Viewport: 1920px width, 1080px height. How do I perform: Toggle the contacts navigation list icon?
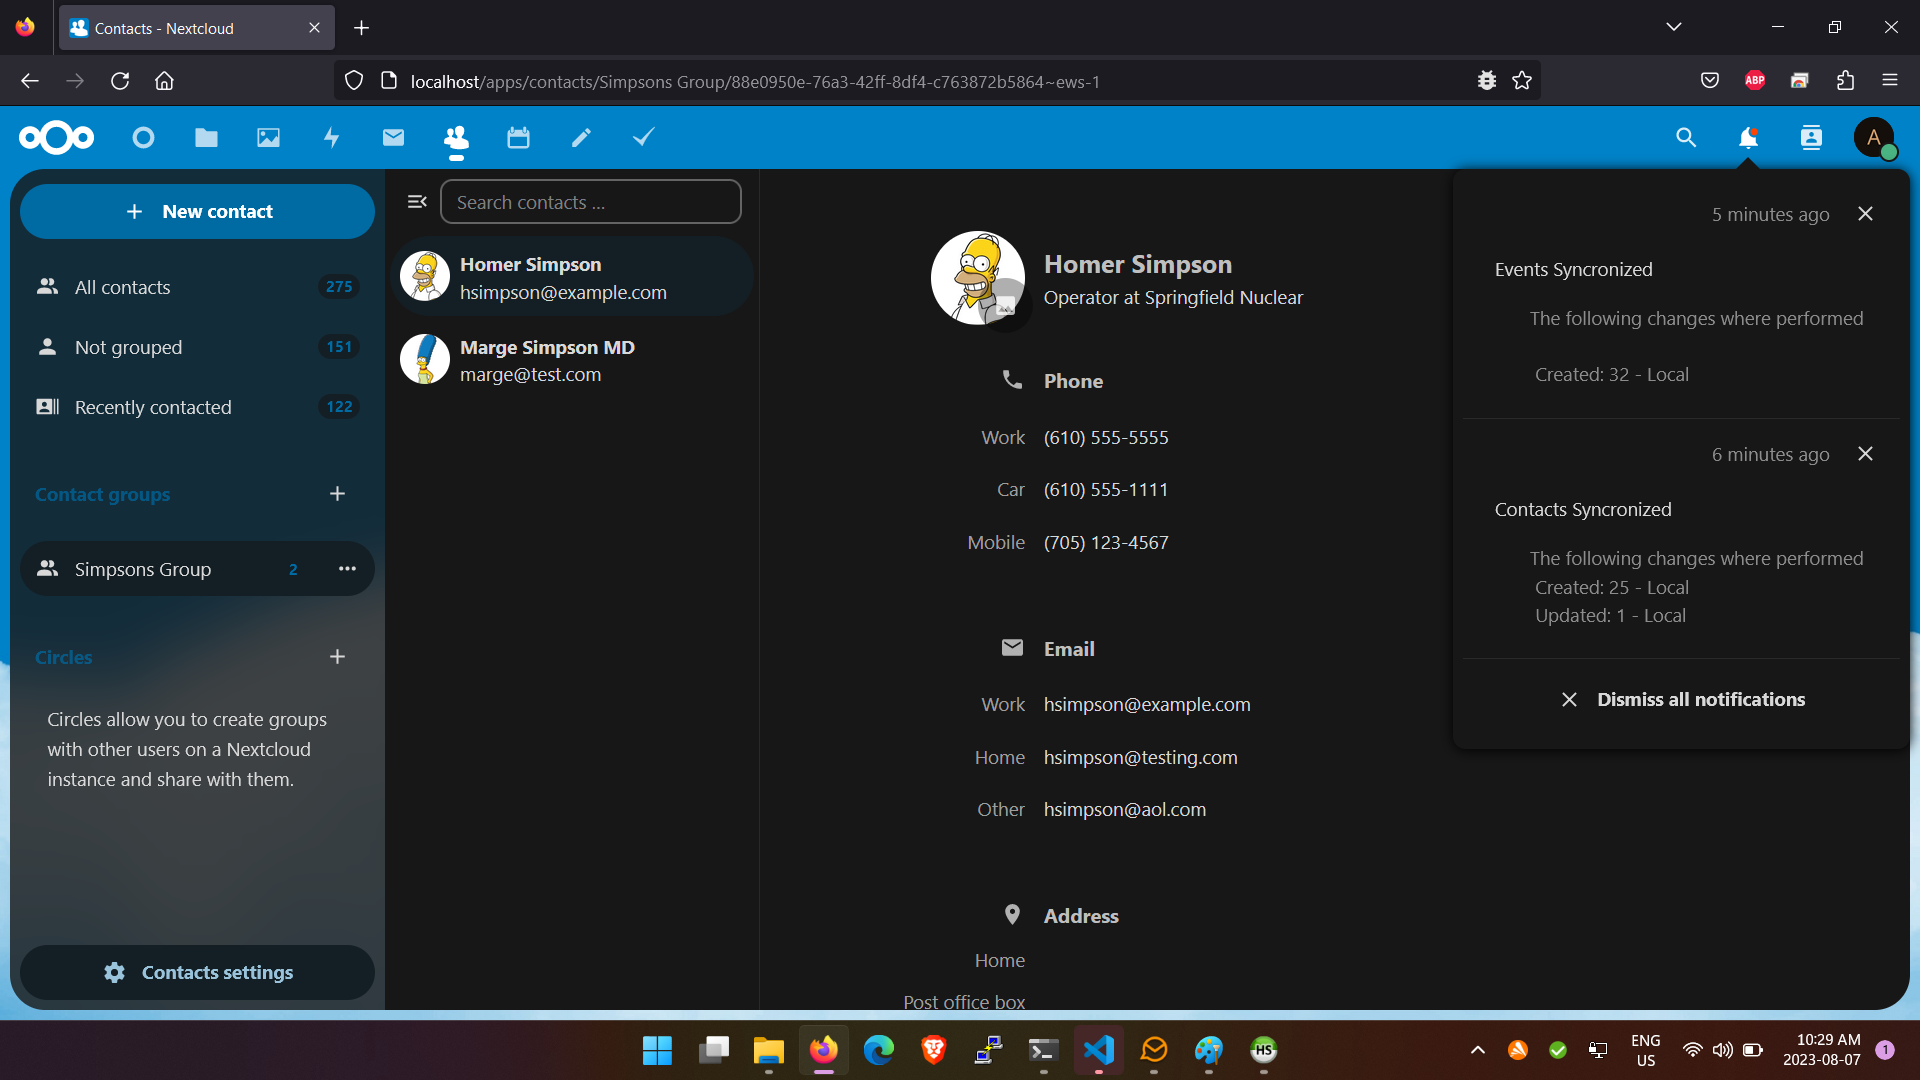[417, 202]
